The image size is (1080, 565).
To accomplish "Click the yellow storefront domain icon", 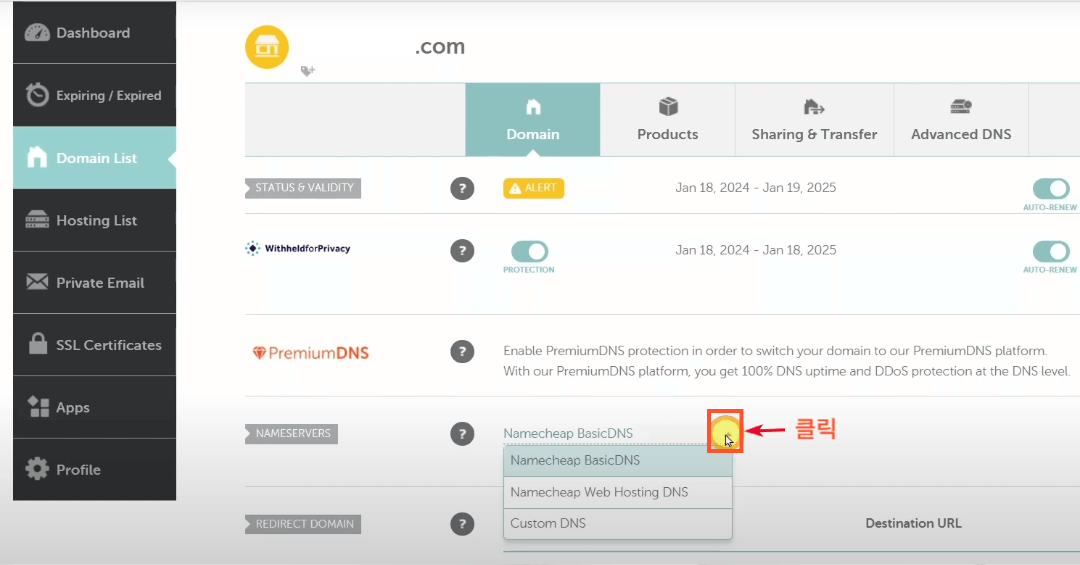I will [x=267, y=47].
